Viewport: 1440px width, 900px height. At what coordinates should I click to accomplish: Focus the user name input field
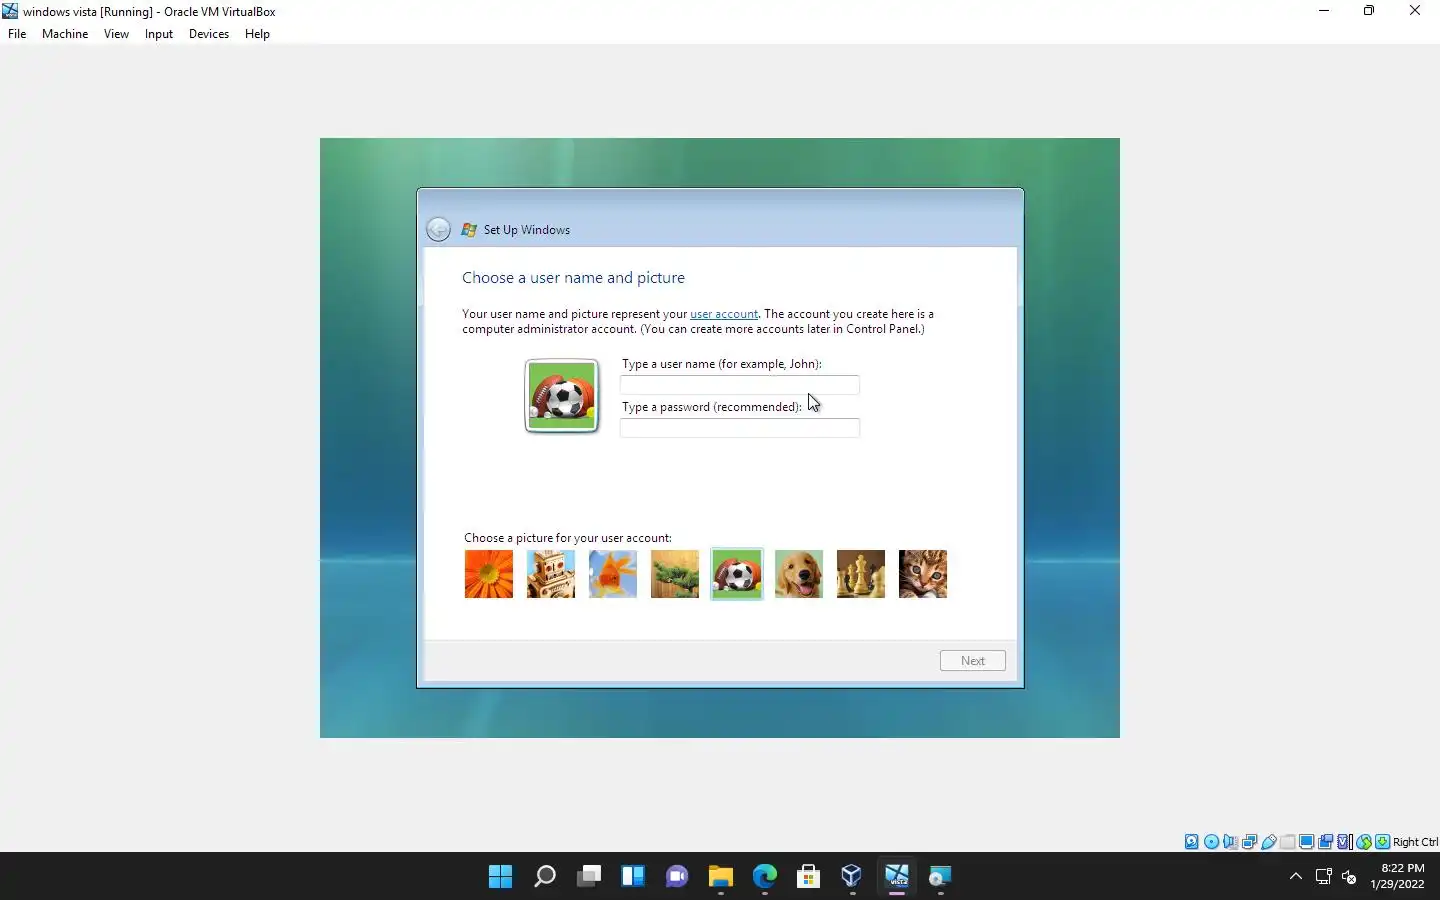740,385
